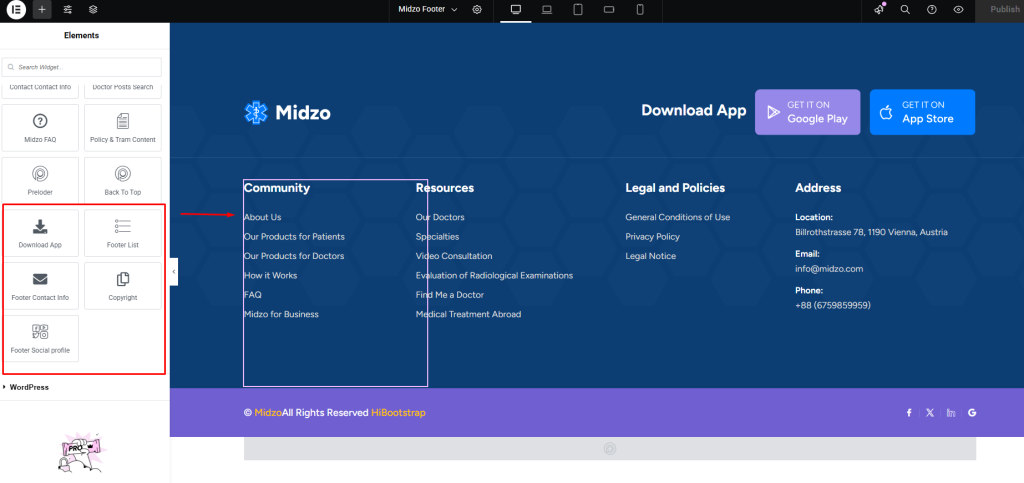Click the add element plus icon
This screenshot has width=1024, height=483.
click(x=42, y=10)
